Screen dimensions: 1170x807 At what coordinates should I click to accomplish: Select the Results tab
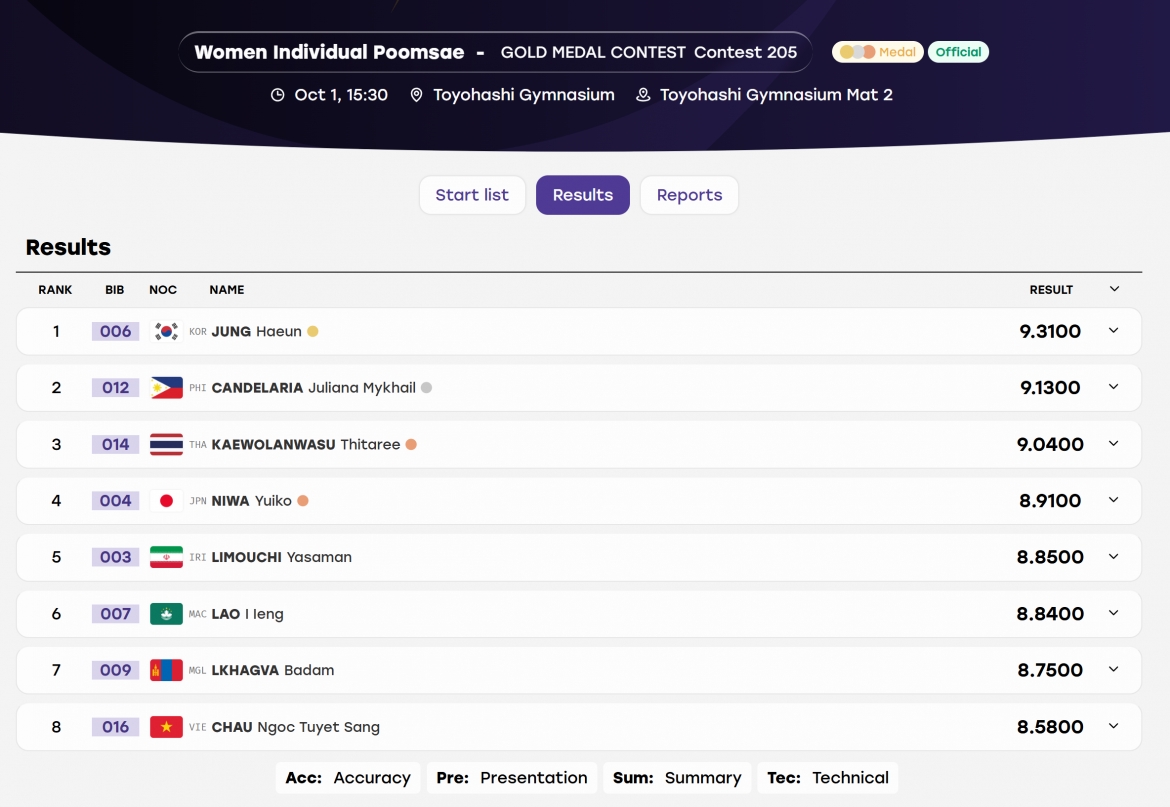coord(583,195)
